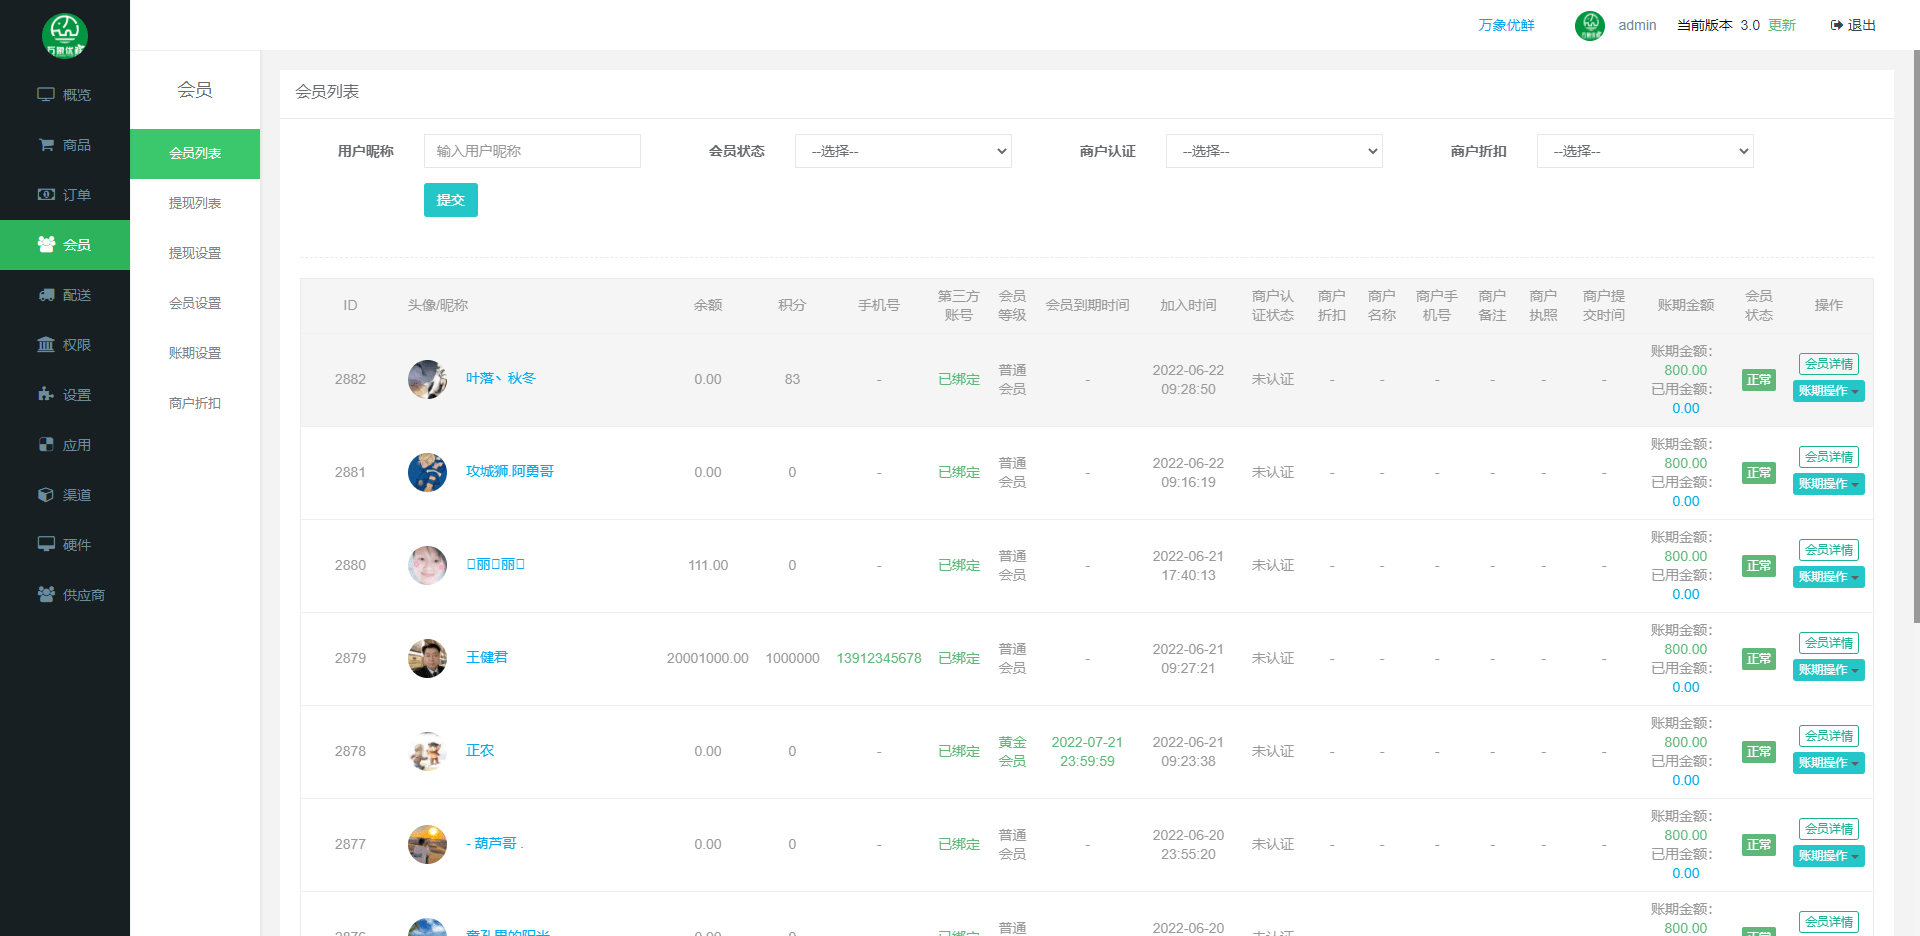Click the logout icon at top right
1920x936 pixels.
pos(1836,25)
